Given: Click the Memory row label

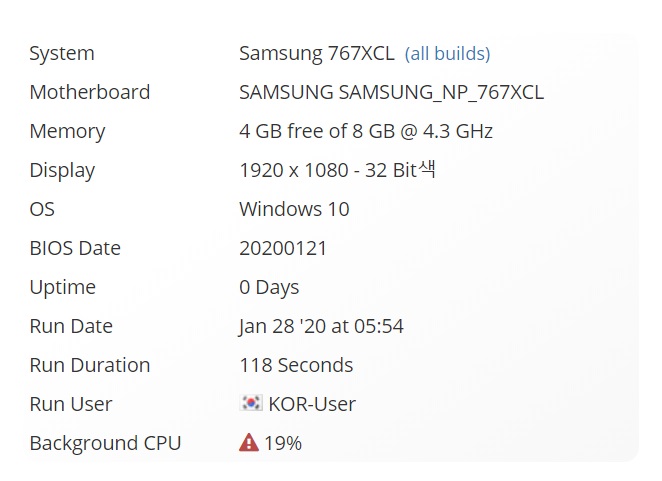Looking at the screenshot, I should (67, 132).
